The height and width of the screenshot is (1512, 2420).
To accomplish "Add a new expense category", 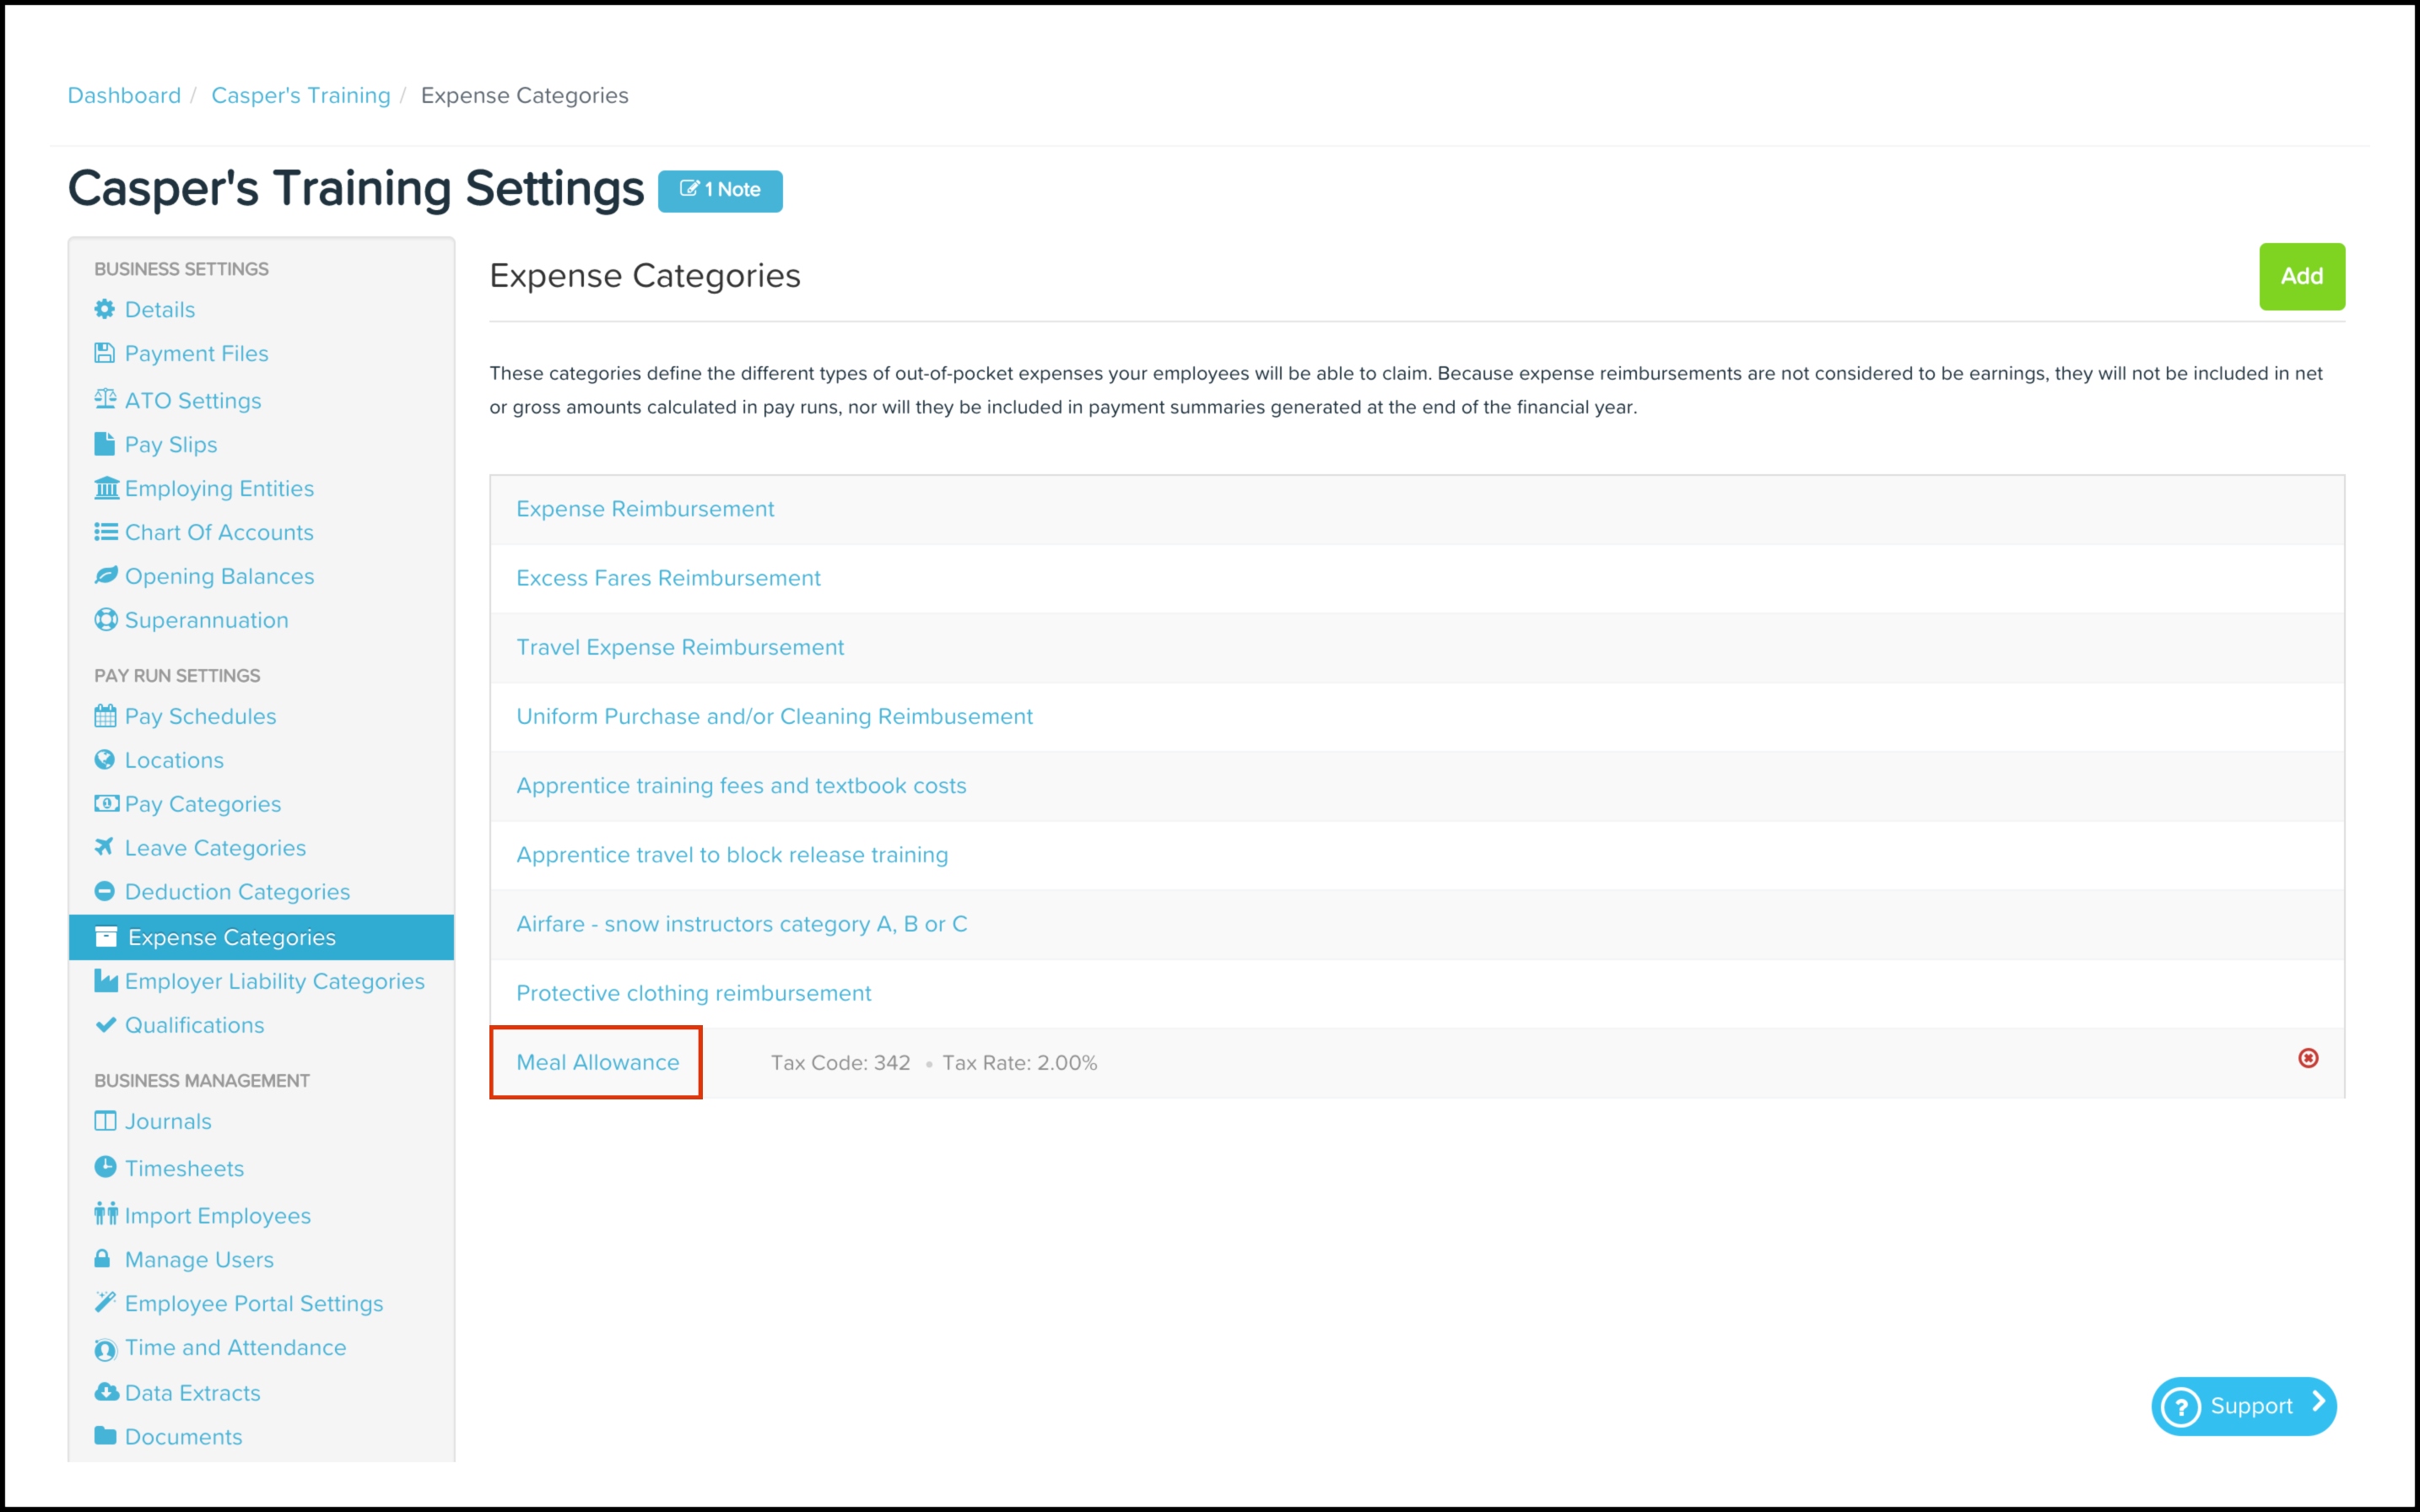I will [2301, 276].
